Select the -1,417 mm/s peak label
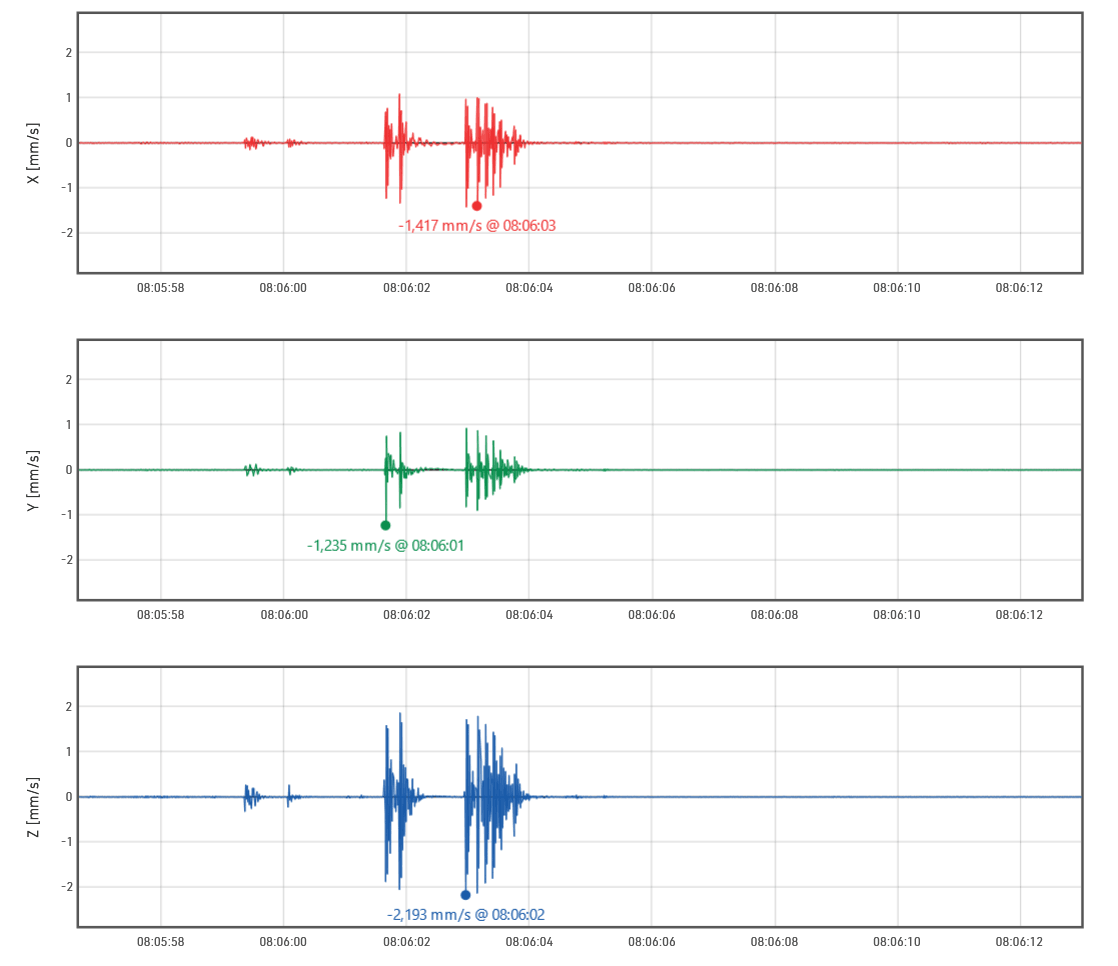Image resolution: width=1118 pixels, height=966 pixels. pyautogui.click(x=477, y=226)
